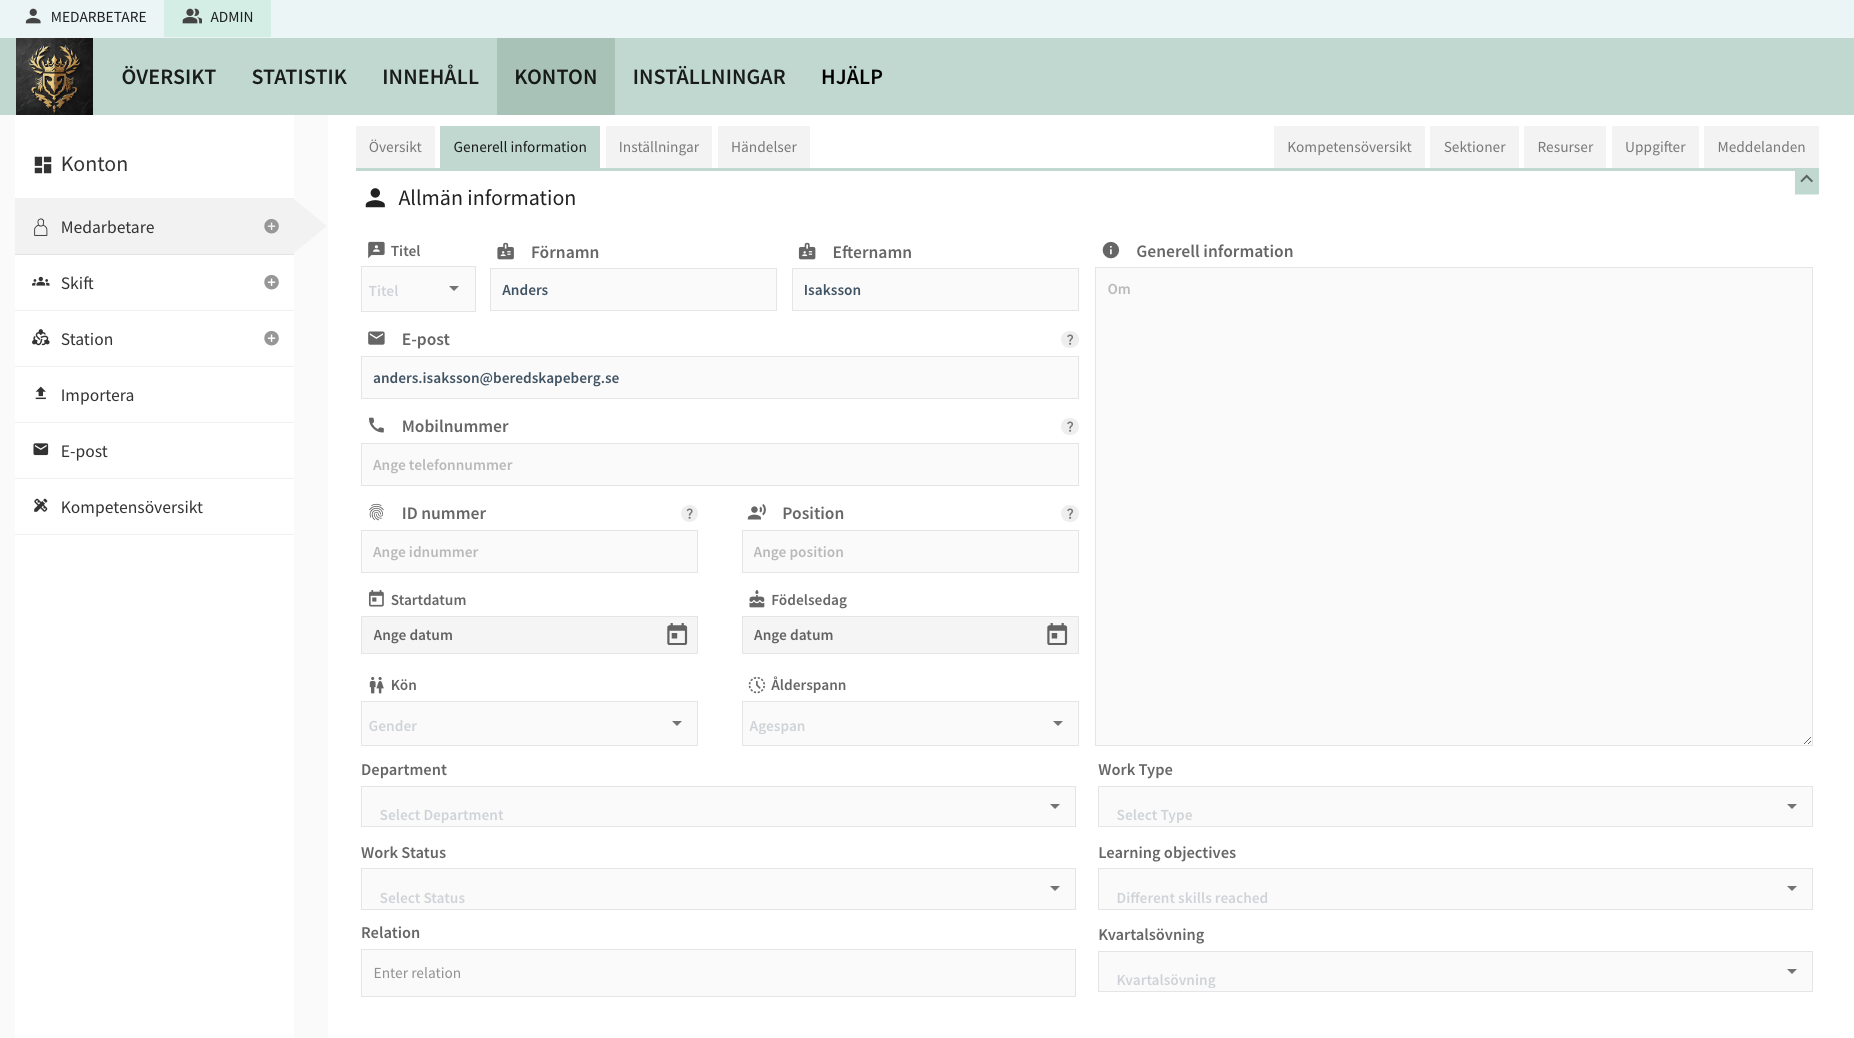Open the Titel dropdown
Screen dimensions: 1854x1038
(418, 290)
